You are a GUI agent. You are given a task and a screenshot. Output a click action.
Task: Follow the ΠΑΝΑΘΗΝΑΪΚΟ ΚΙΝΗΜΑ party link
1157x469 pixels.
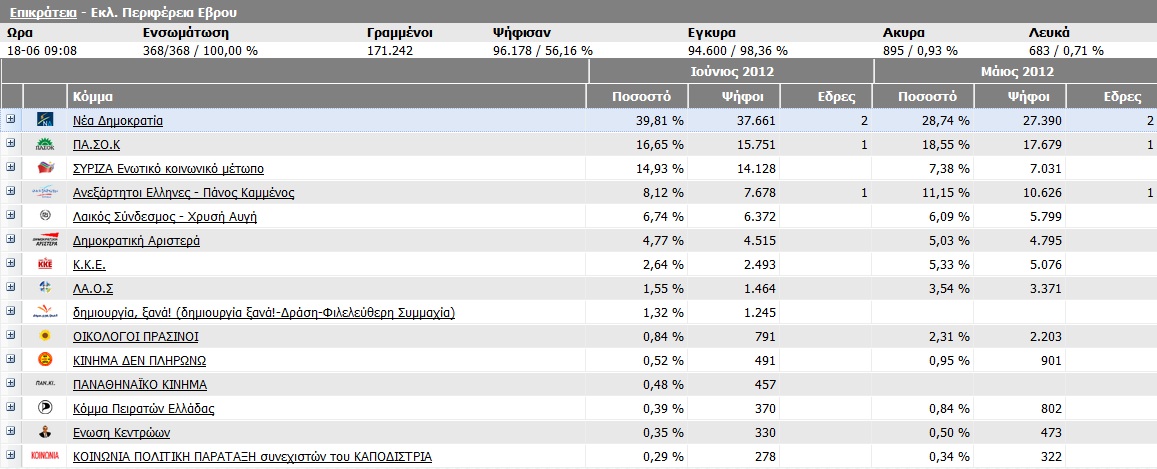pos(140,384)
